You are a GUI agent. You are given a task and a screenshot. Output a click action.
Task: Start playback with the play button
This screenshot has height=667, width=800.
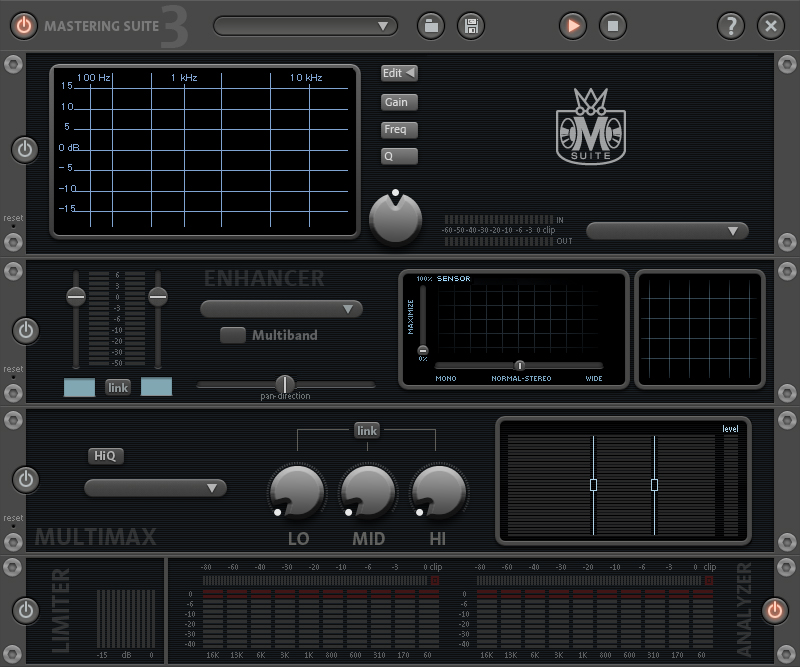coord(573,26)
